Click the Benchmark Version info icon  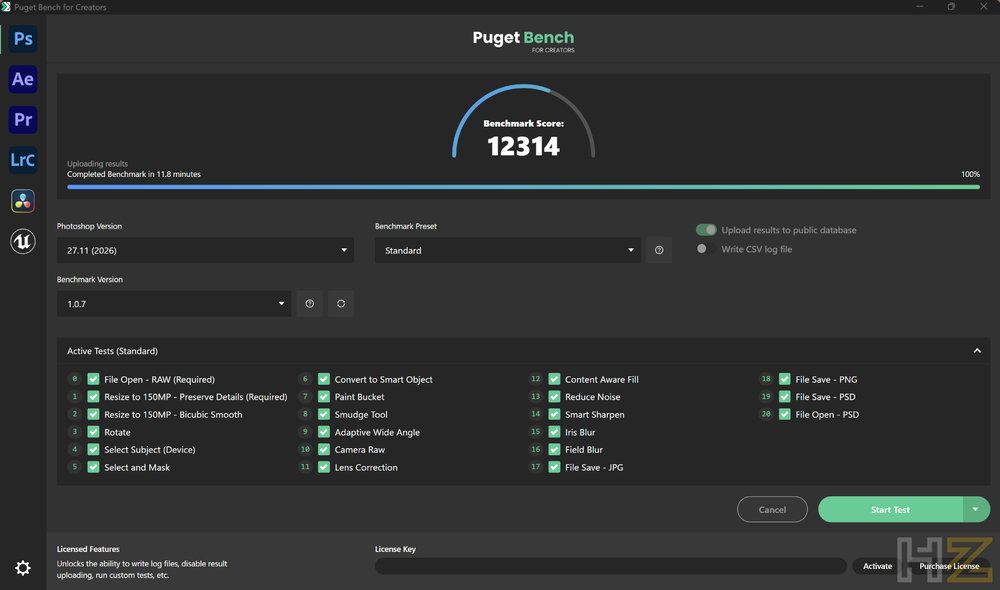pos(309,304)
